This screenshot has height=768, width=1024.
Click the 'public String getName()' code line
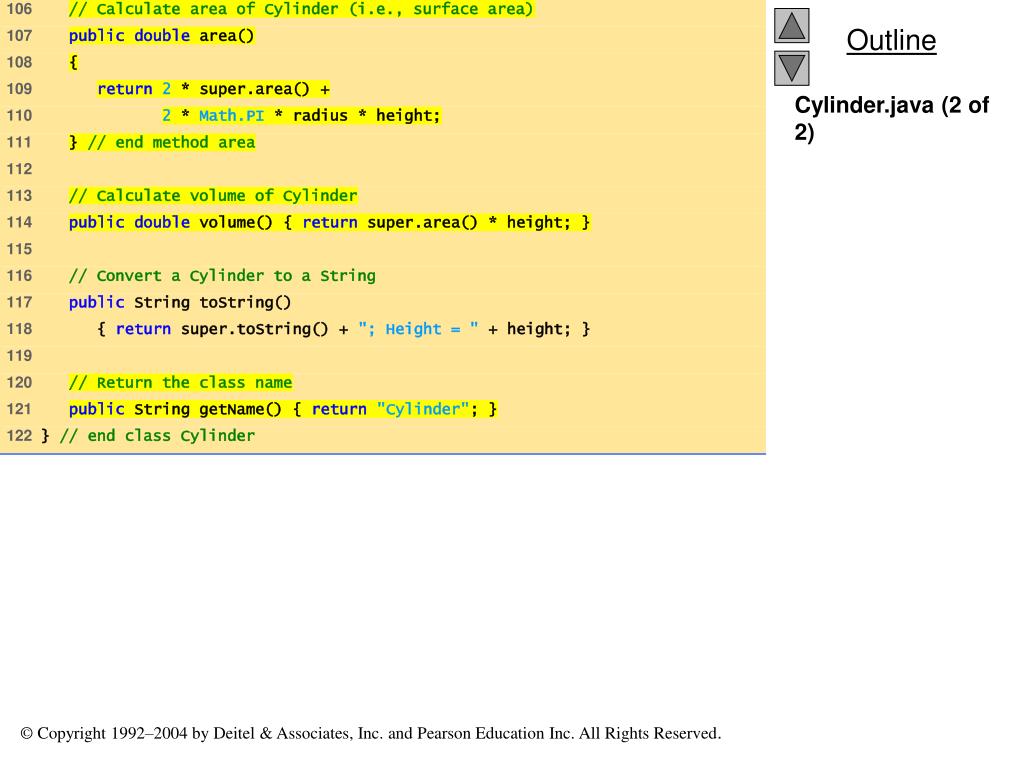point(283,409)
